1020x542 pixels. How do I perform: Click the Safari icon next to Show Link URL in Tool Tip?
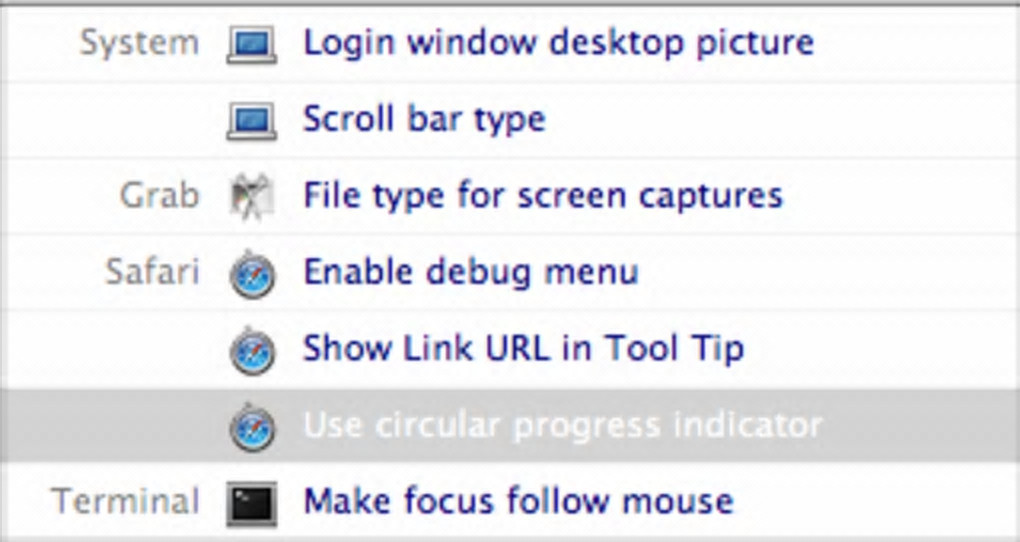tap(251, 350)
